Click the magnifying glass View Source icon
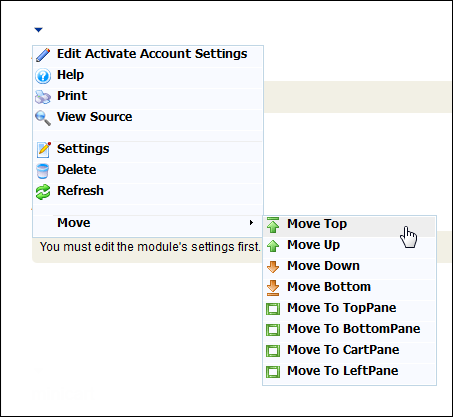The width and height of the screenshot is (453, 417). tap(43, 118)
